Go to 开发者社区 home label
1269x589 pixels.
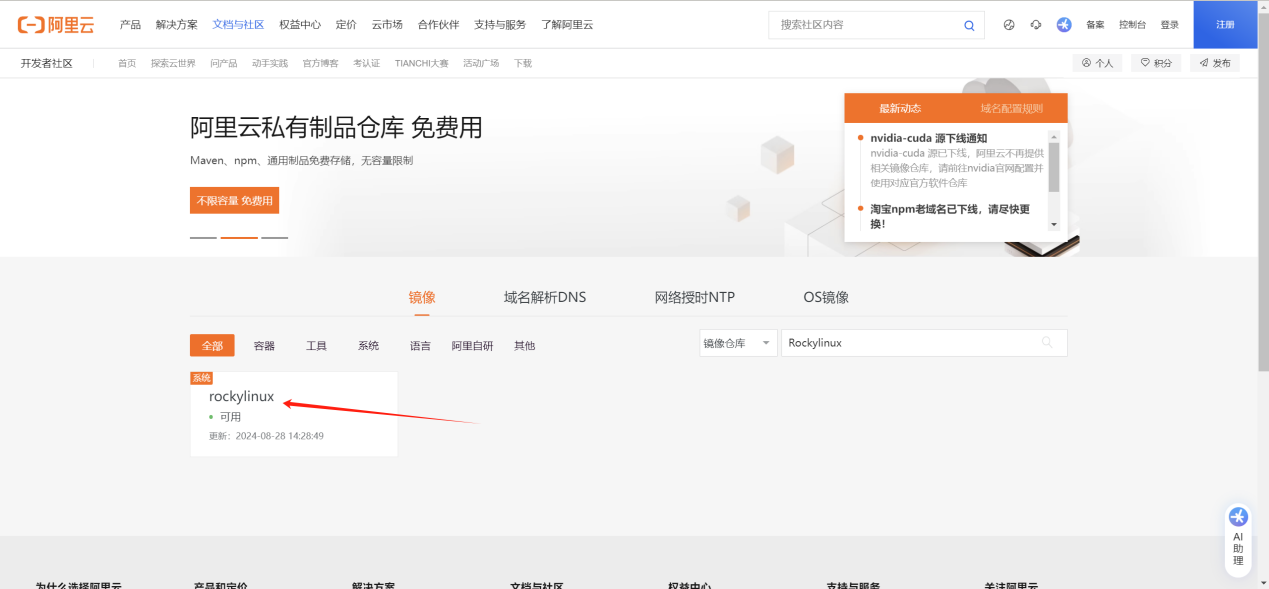[47, 63]
